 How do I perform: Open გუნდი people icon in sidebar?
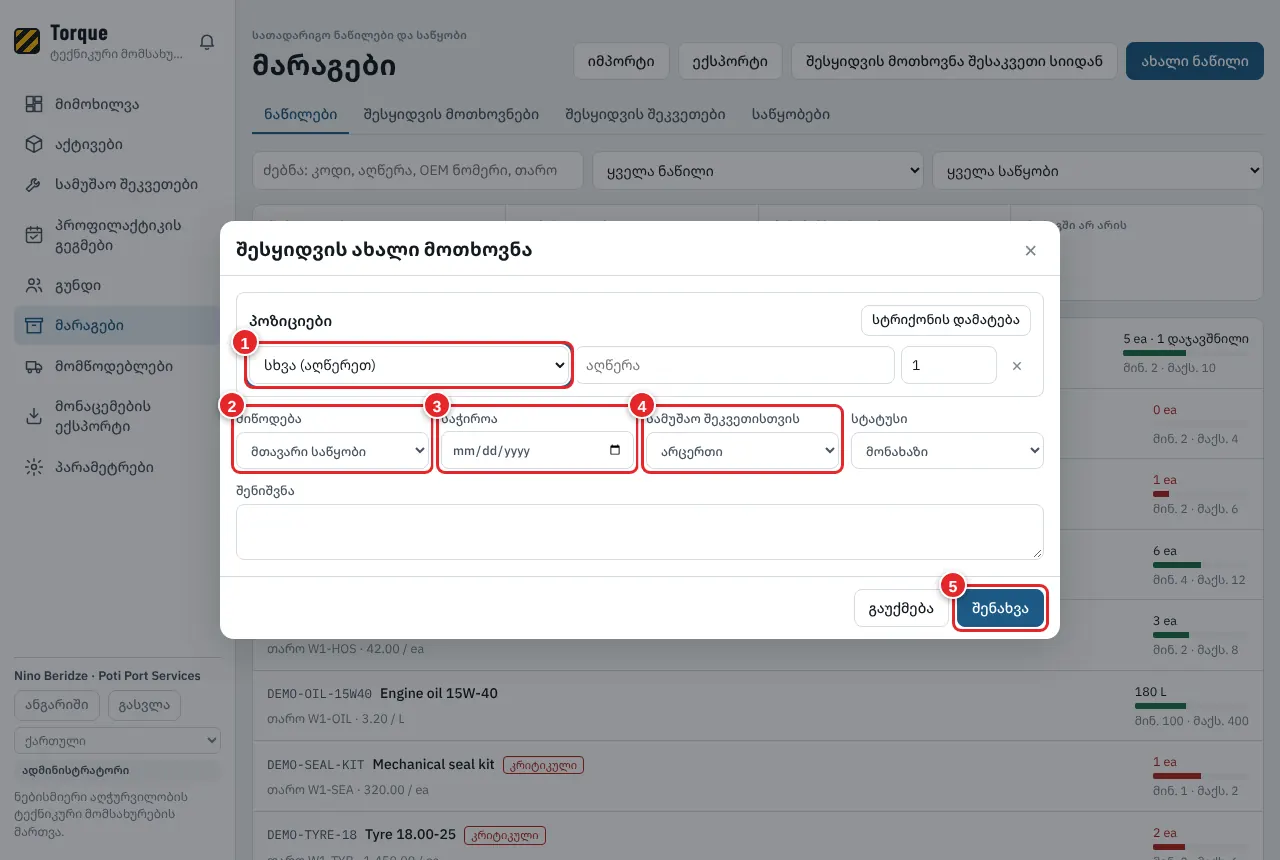(34, 285)
